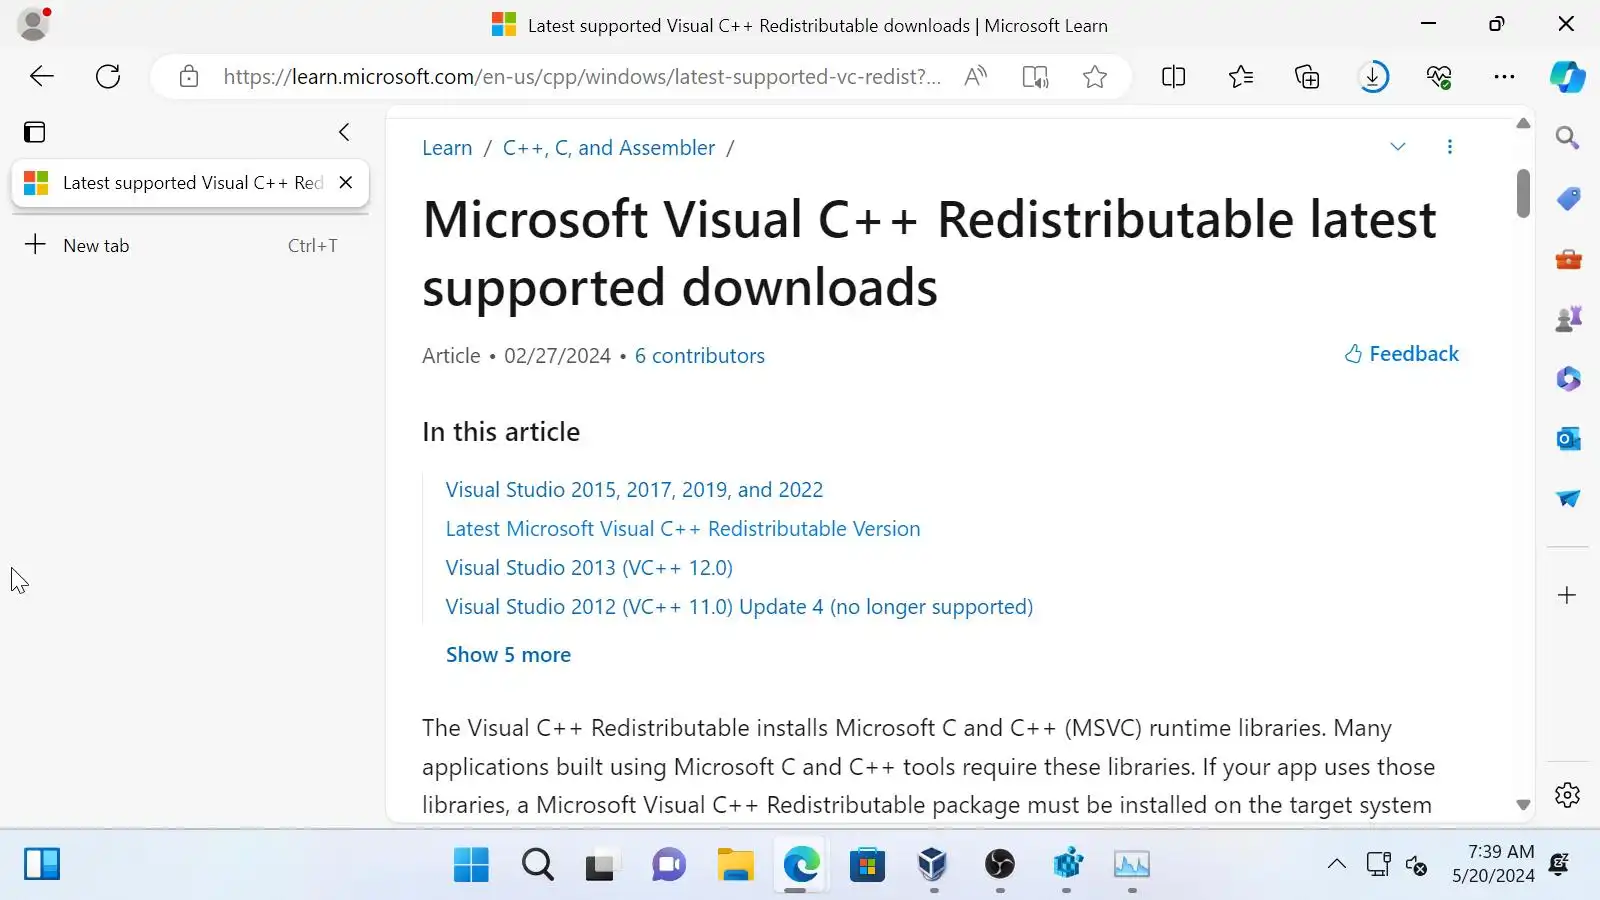This screenshot has height=900, width=1600.
Task: Open Task View from the taskbar
Action: click(x=602, y=864)
